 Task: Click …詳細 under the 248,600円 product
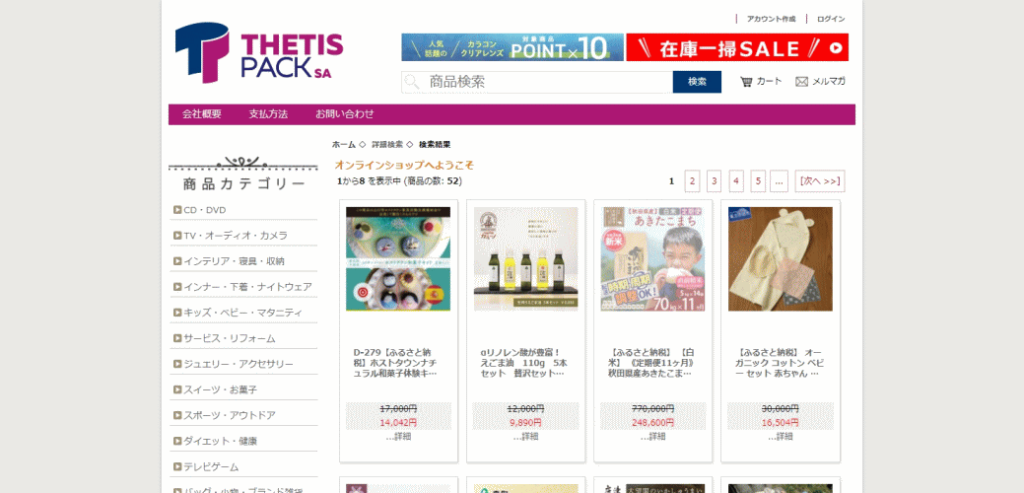click(x=652, y=436)
